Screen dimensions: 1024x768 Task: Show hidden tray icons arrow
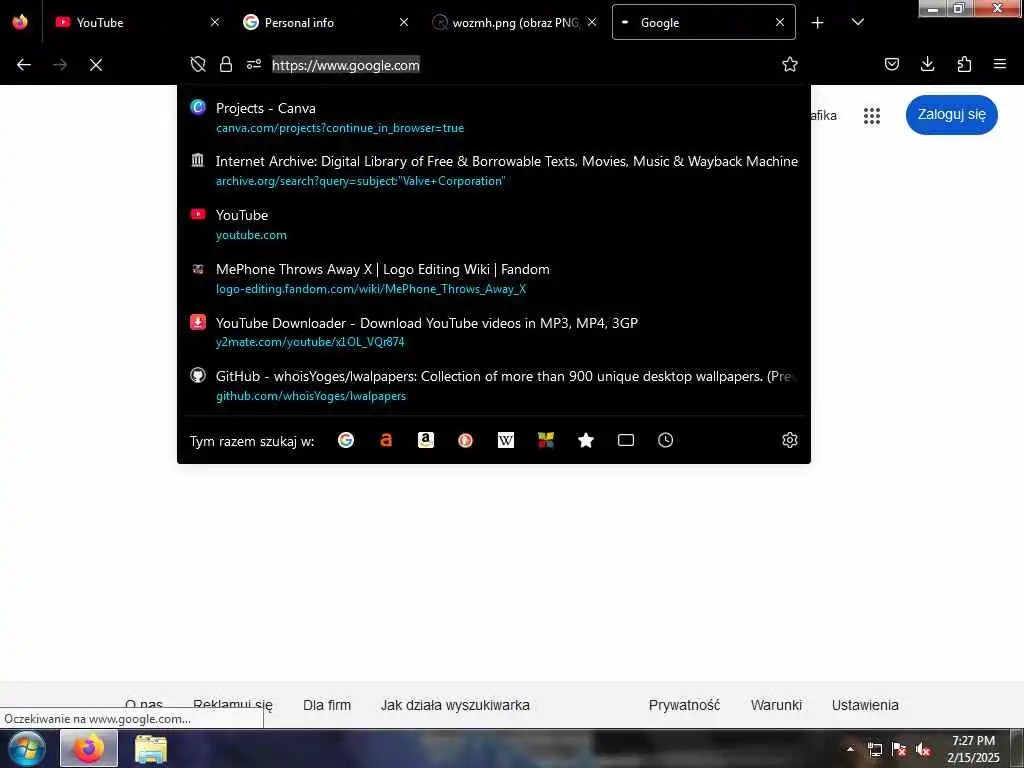[x=850, y=749]
